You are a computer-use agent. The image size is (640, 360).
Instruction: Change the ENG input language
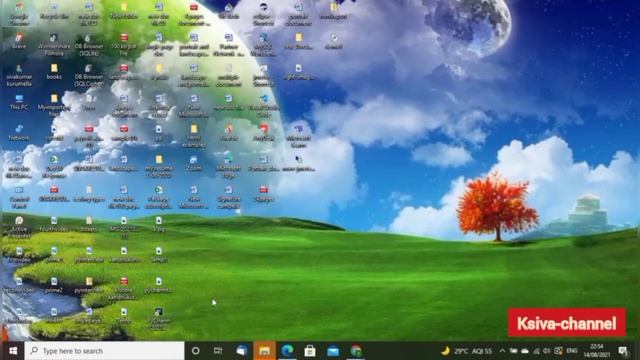572,351
